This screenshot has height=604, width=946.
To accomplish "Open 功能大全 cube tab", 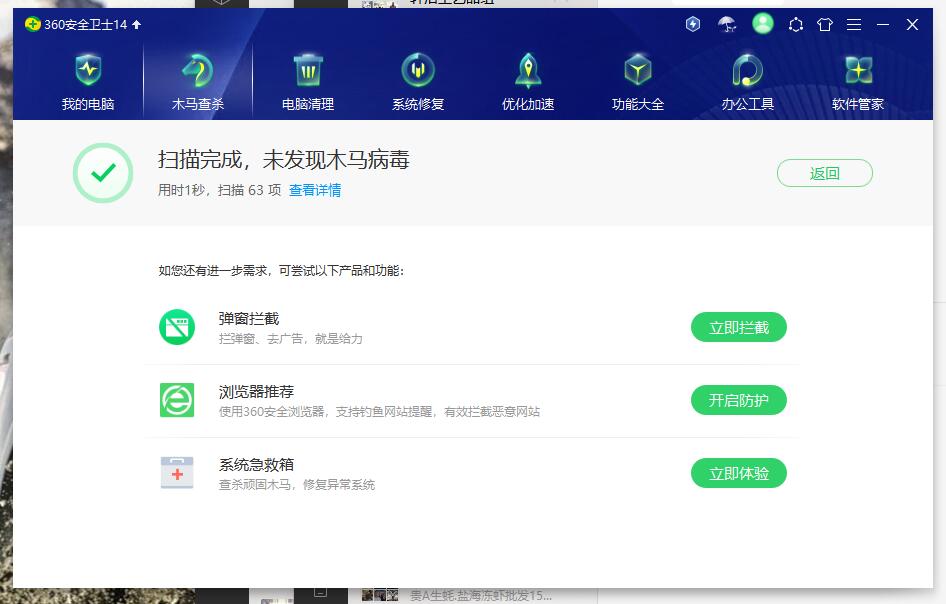I will pos(638,82).
